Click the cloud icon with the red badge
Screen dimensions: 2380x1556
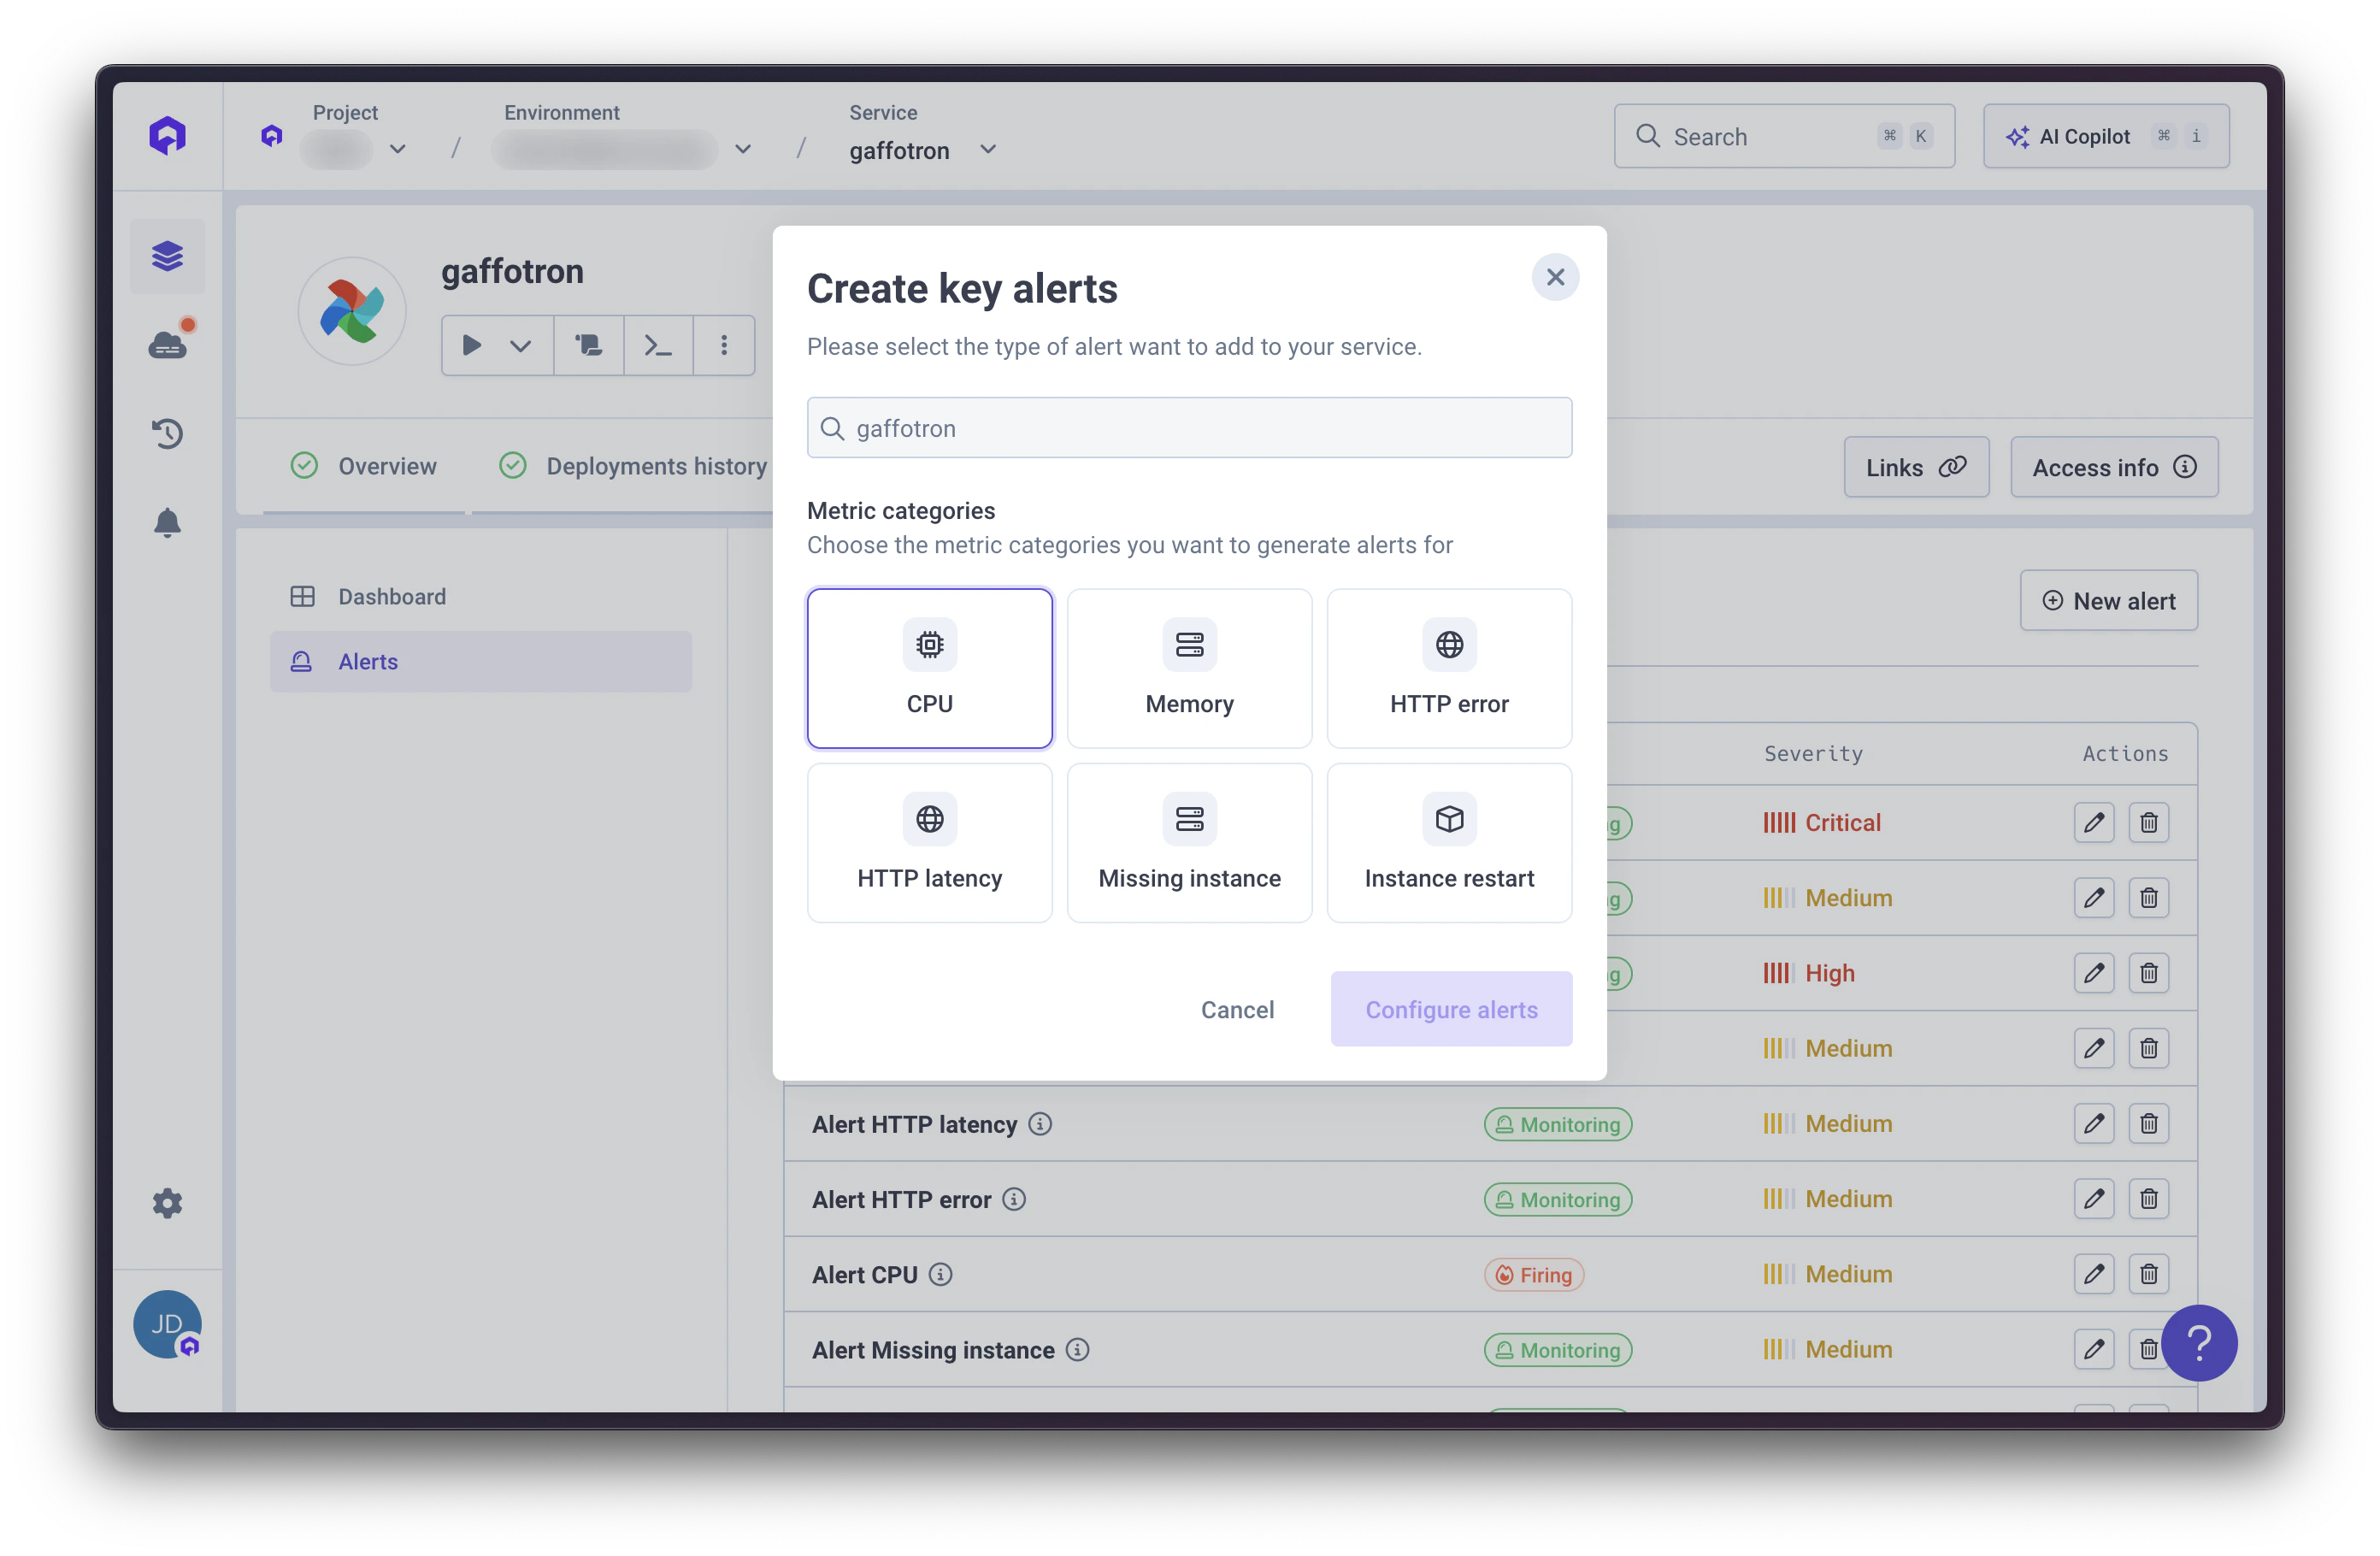click(x=167, y=344)
